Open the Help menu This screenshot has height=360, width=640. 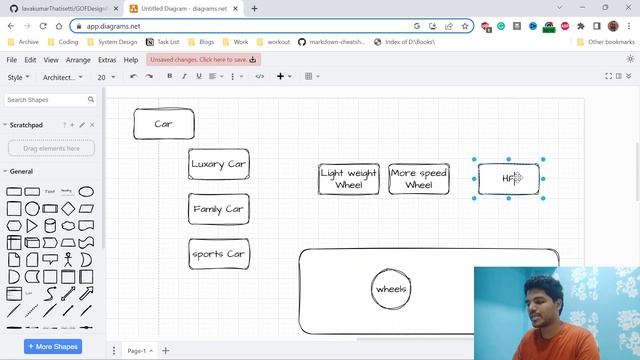coord(131,60)
